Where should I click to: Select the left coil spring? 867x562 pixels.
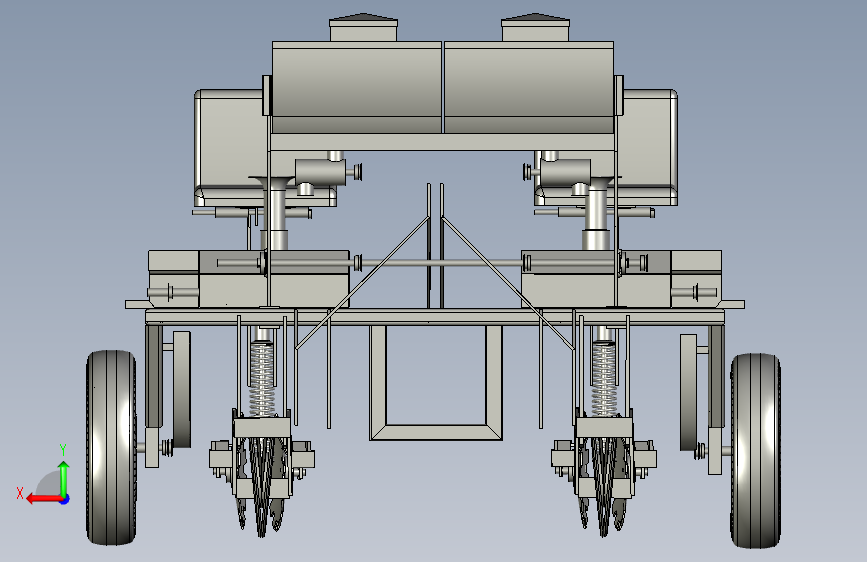pyautogui.click(x=262, y=378)
